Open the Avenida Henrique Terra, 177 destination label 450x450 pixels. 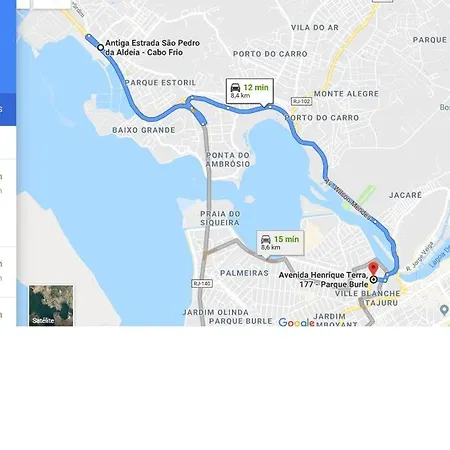(x=323, y=280)
